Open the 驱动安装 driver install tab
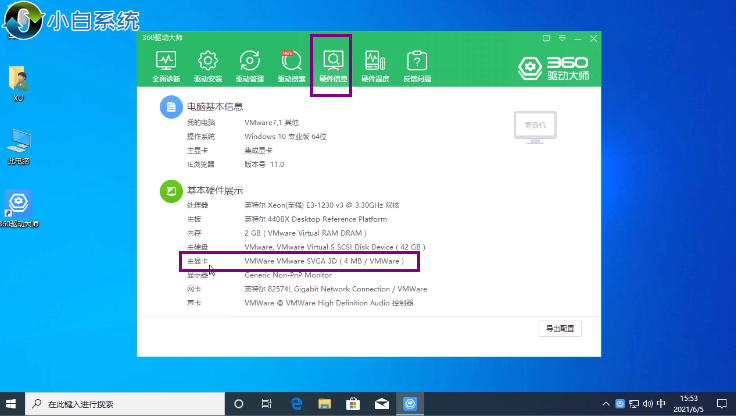Image resolution: width=736 pixels, height=416 pixels. (x=208, y=66)
